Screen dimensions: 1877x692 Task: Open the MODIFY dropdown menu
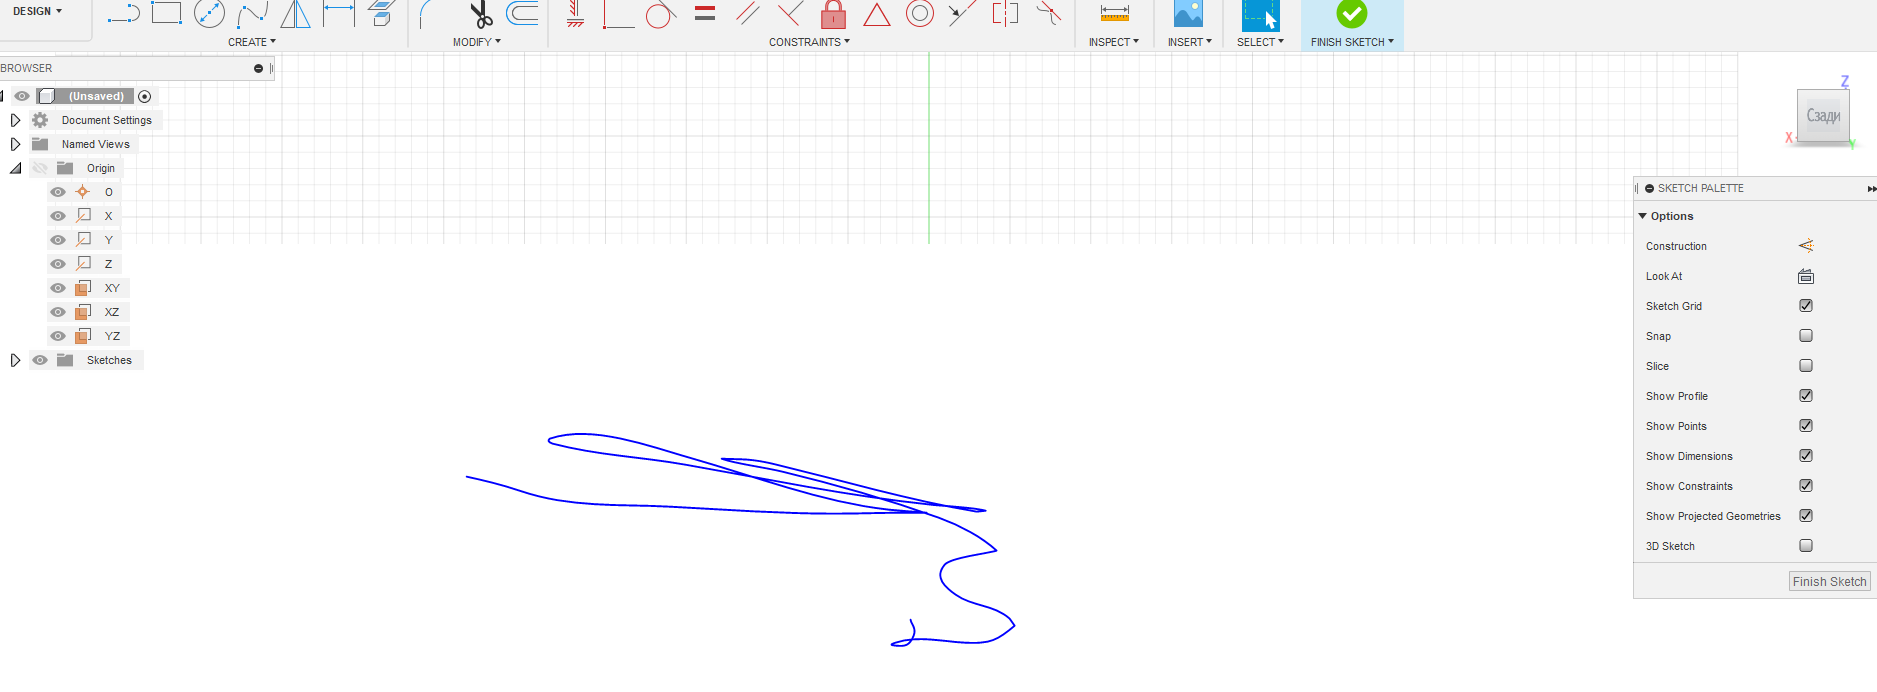477,42
